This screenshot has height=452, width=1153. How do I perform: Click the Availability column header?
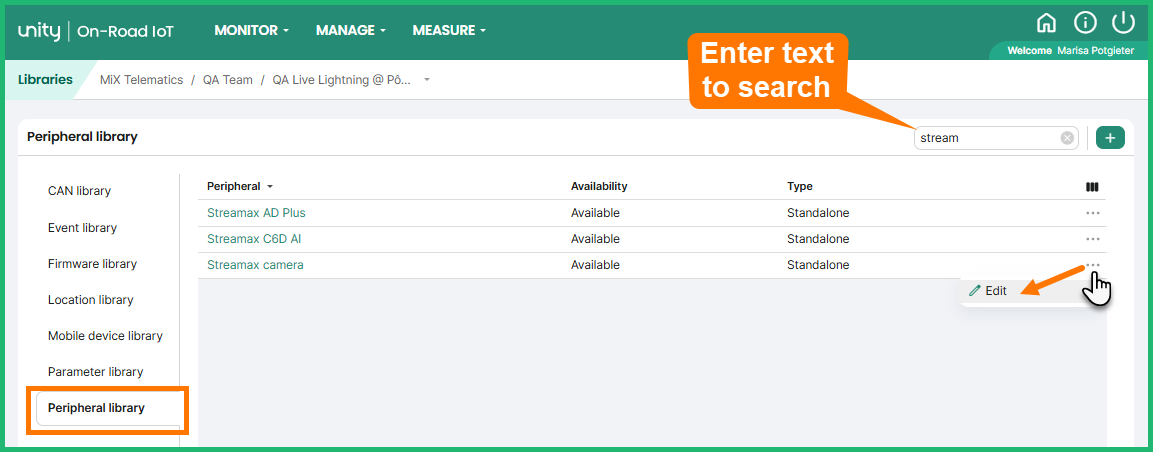(599, 186)
